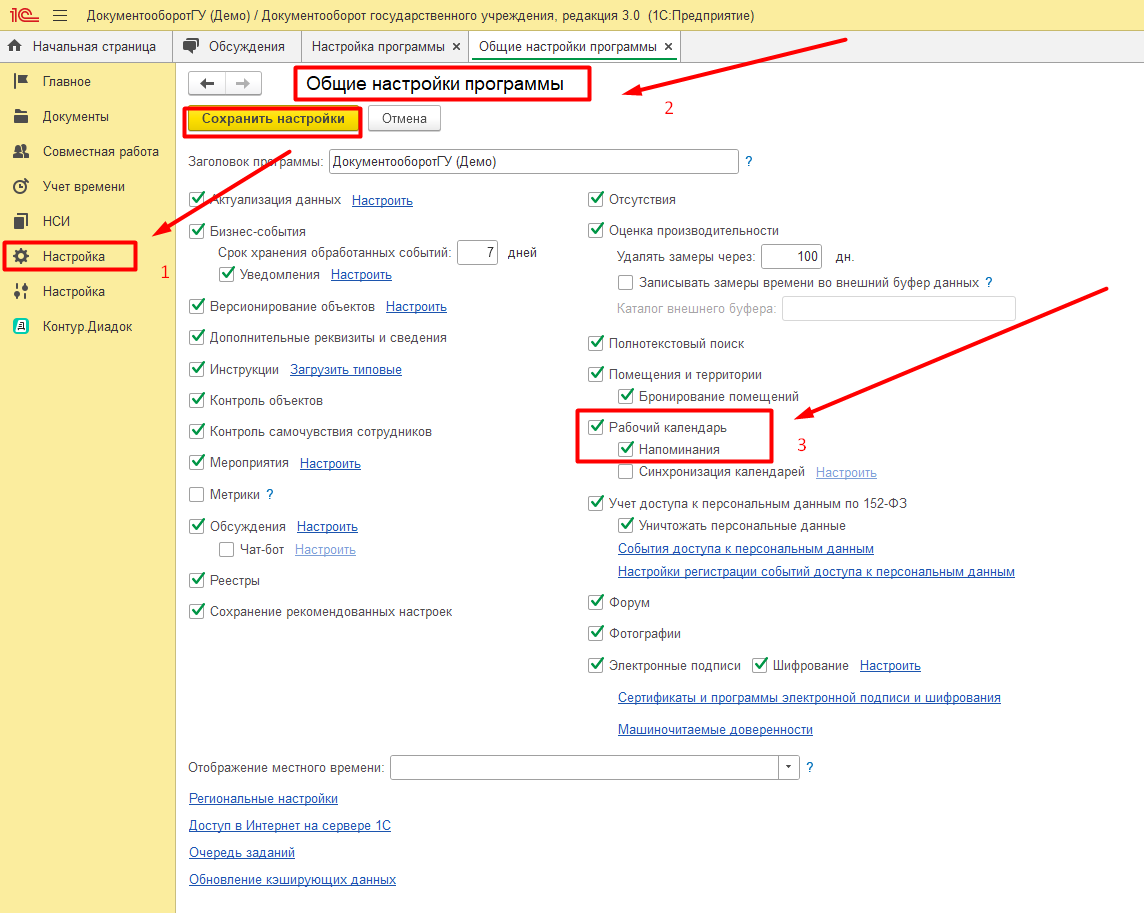Screen dimensions: 1144x913
Task: Close the Общие настройки программы tab
Action: point(668,46)
